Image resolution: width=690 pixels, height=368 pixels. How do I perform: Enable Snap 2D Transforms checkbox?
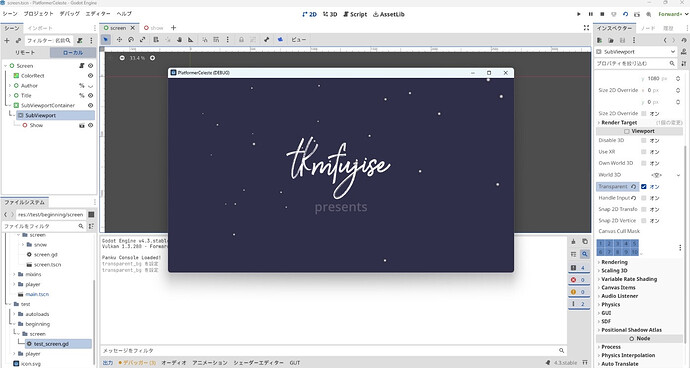point(644,210)
